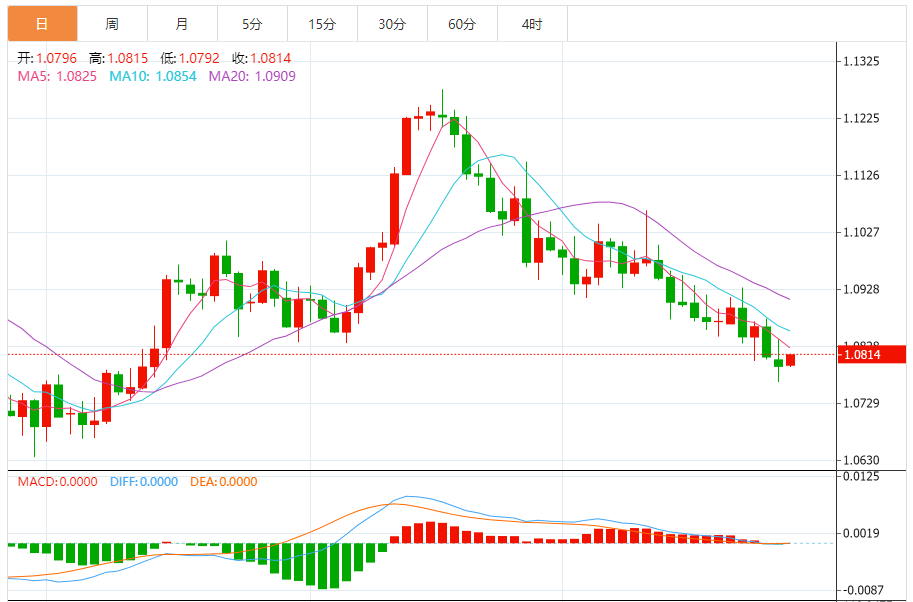Click the 1.1126 price axis label
This screenshot has height=602, width=913.
[x=861, y=176]
